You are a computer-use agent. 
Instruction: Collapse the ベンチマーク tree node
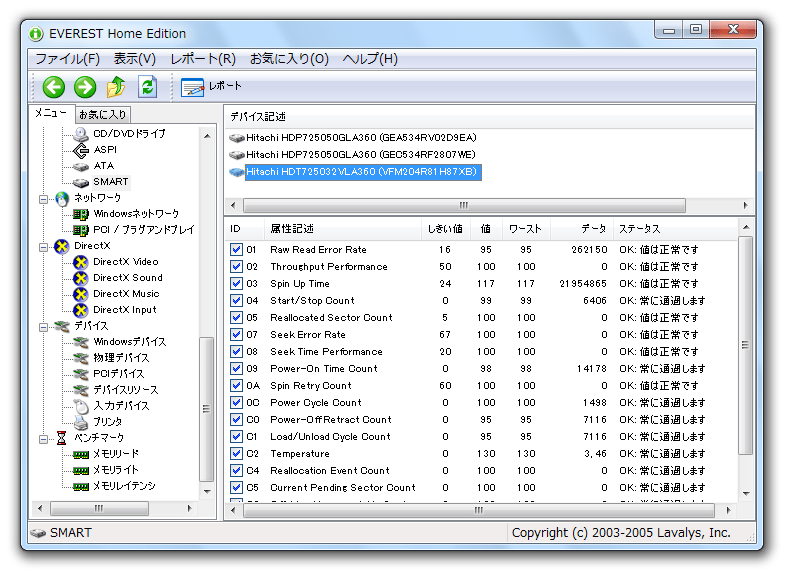[44, 440]
